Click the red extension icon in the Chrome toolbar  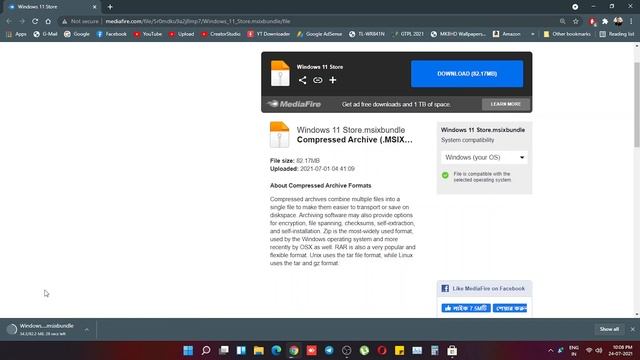[x=593, y=21]
